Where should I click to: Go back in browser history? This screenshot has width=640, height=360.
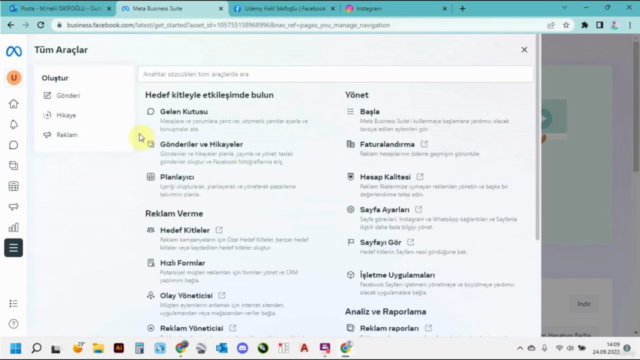(x=11, y=25)
